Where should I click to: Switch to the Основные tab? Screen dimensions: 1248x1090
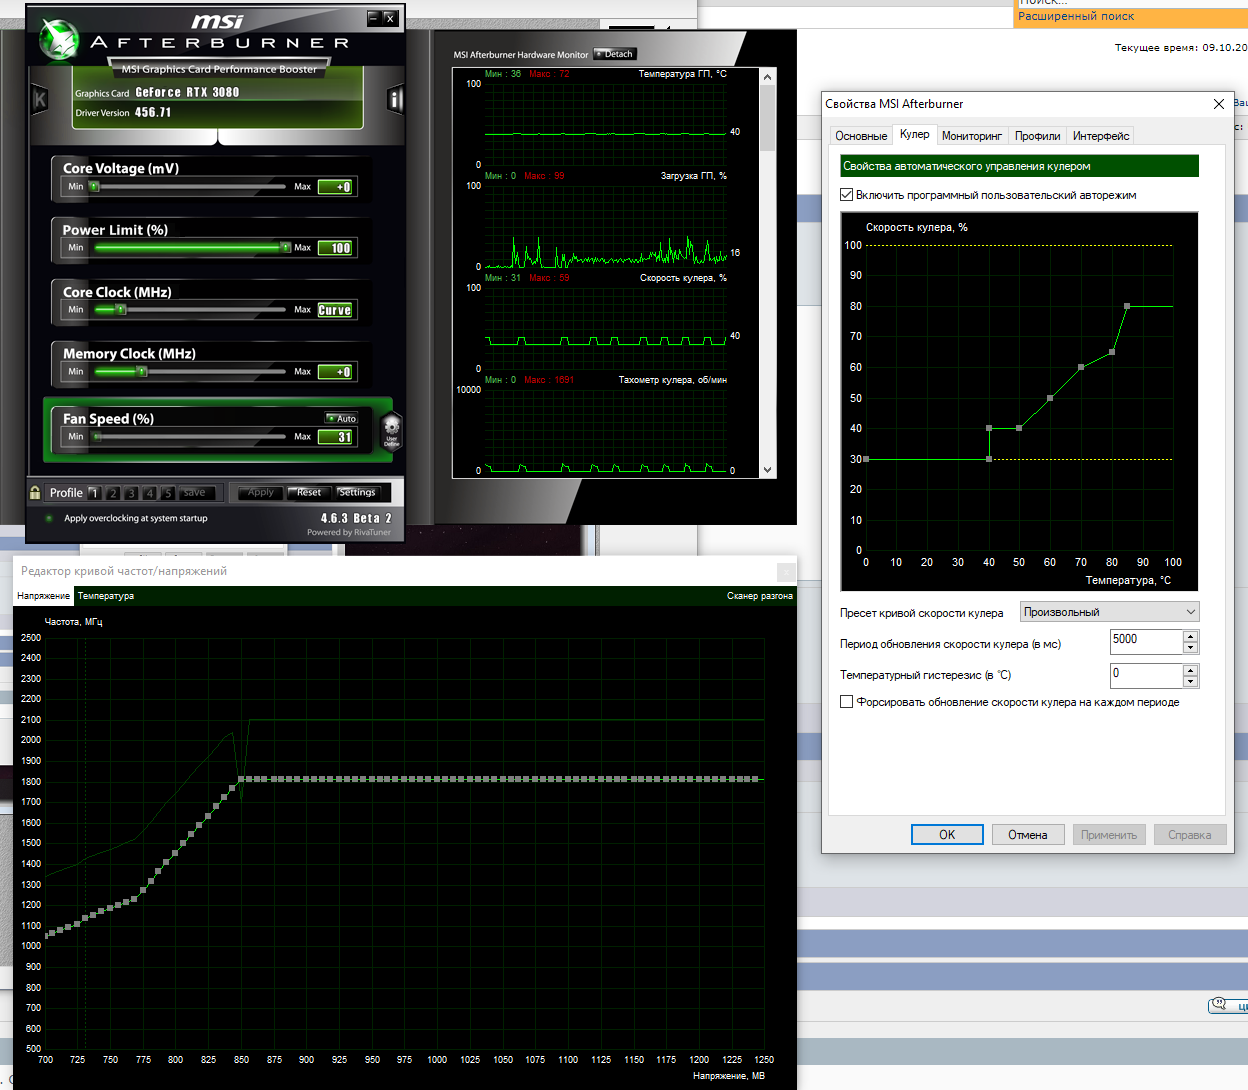tap(861, 136)
